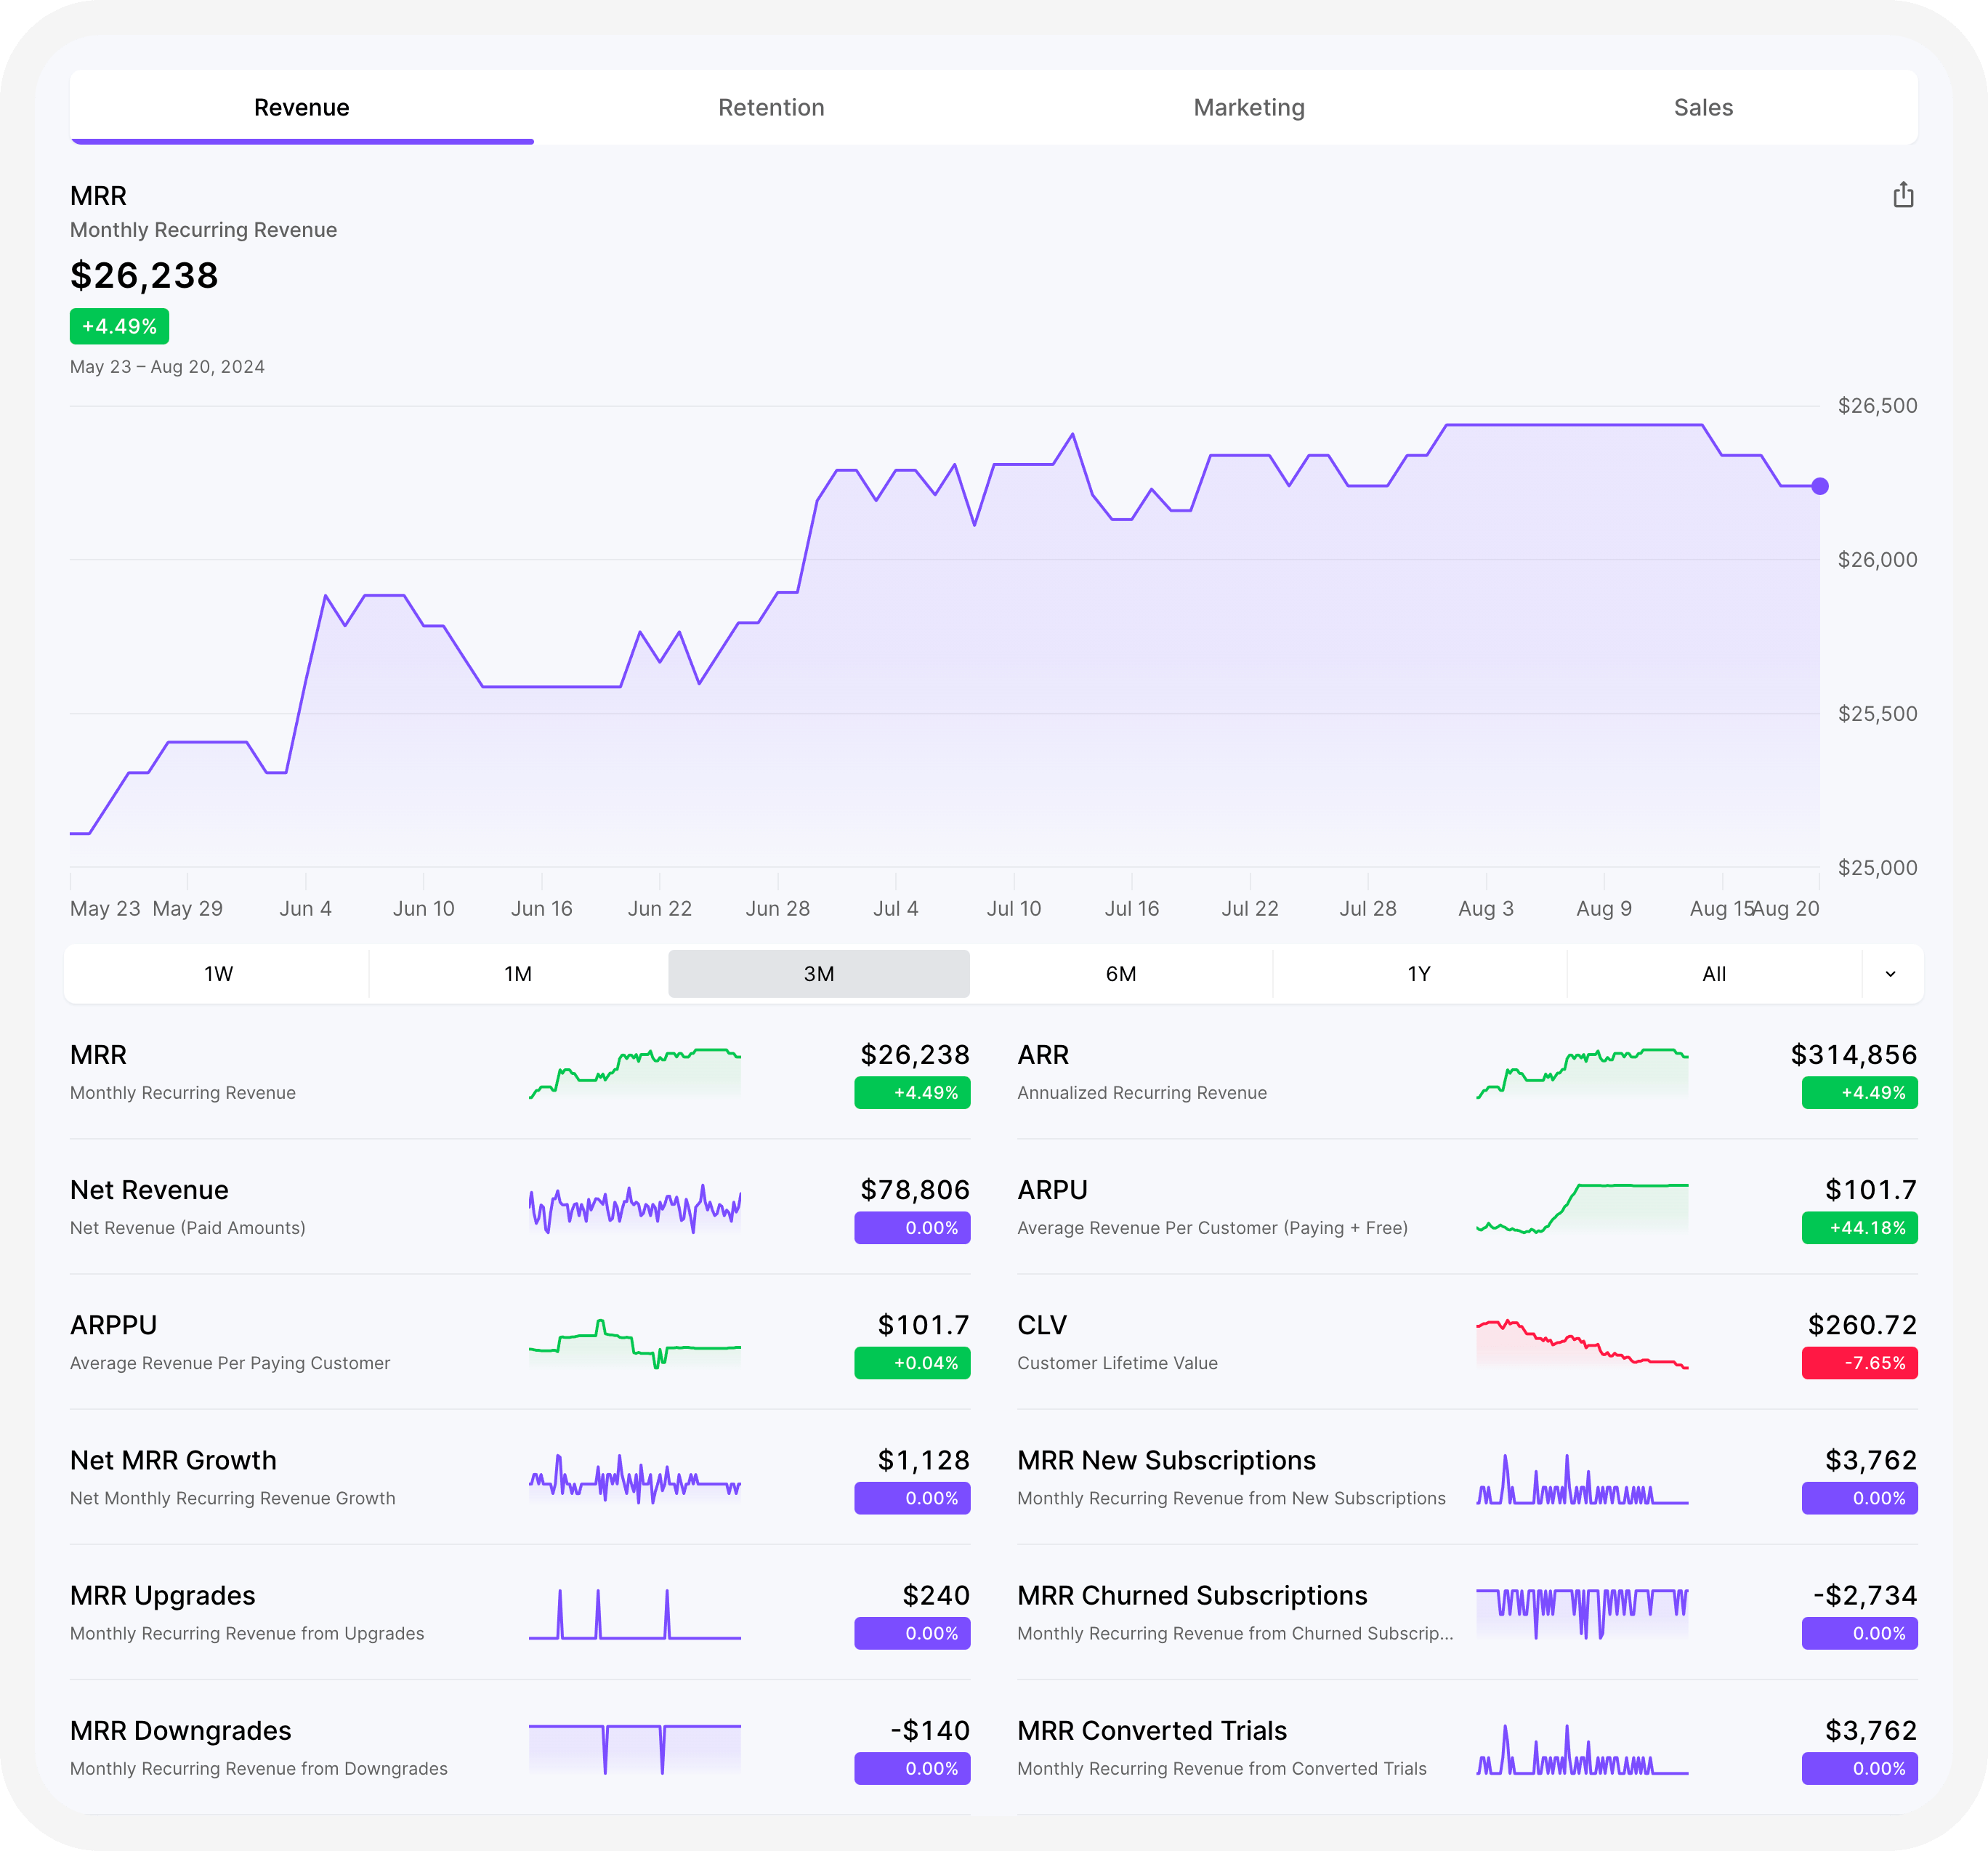The width and height of the screenshot is (1988, 1851).
Task: Switch to the Retention tab
Action: pos(771,107)
